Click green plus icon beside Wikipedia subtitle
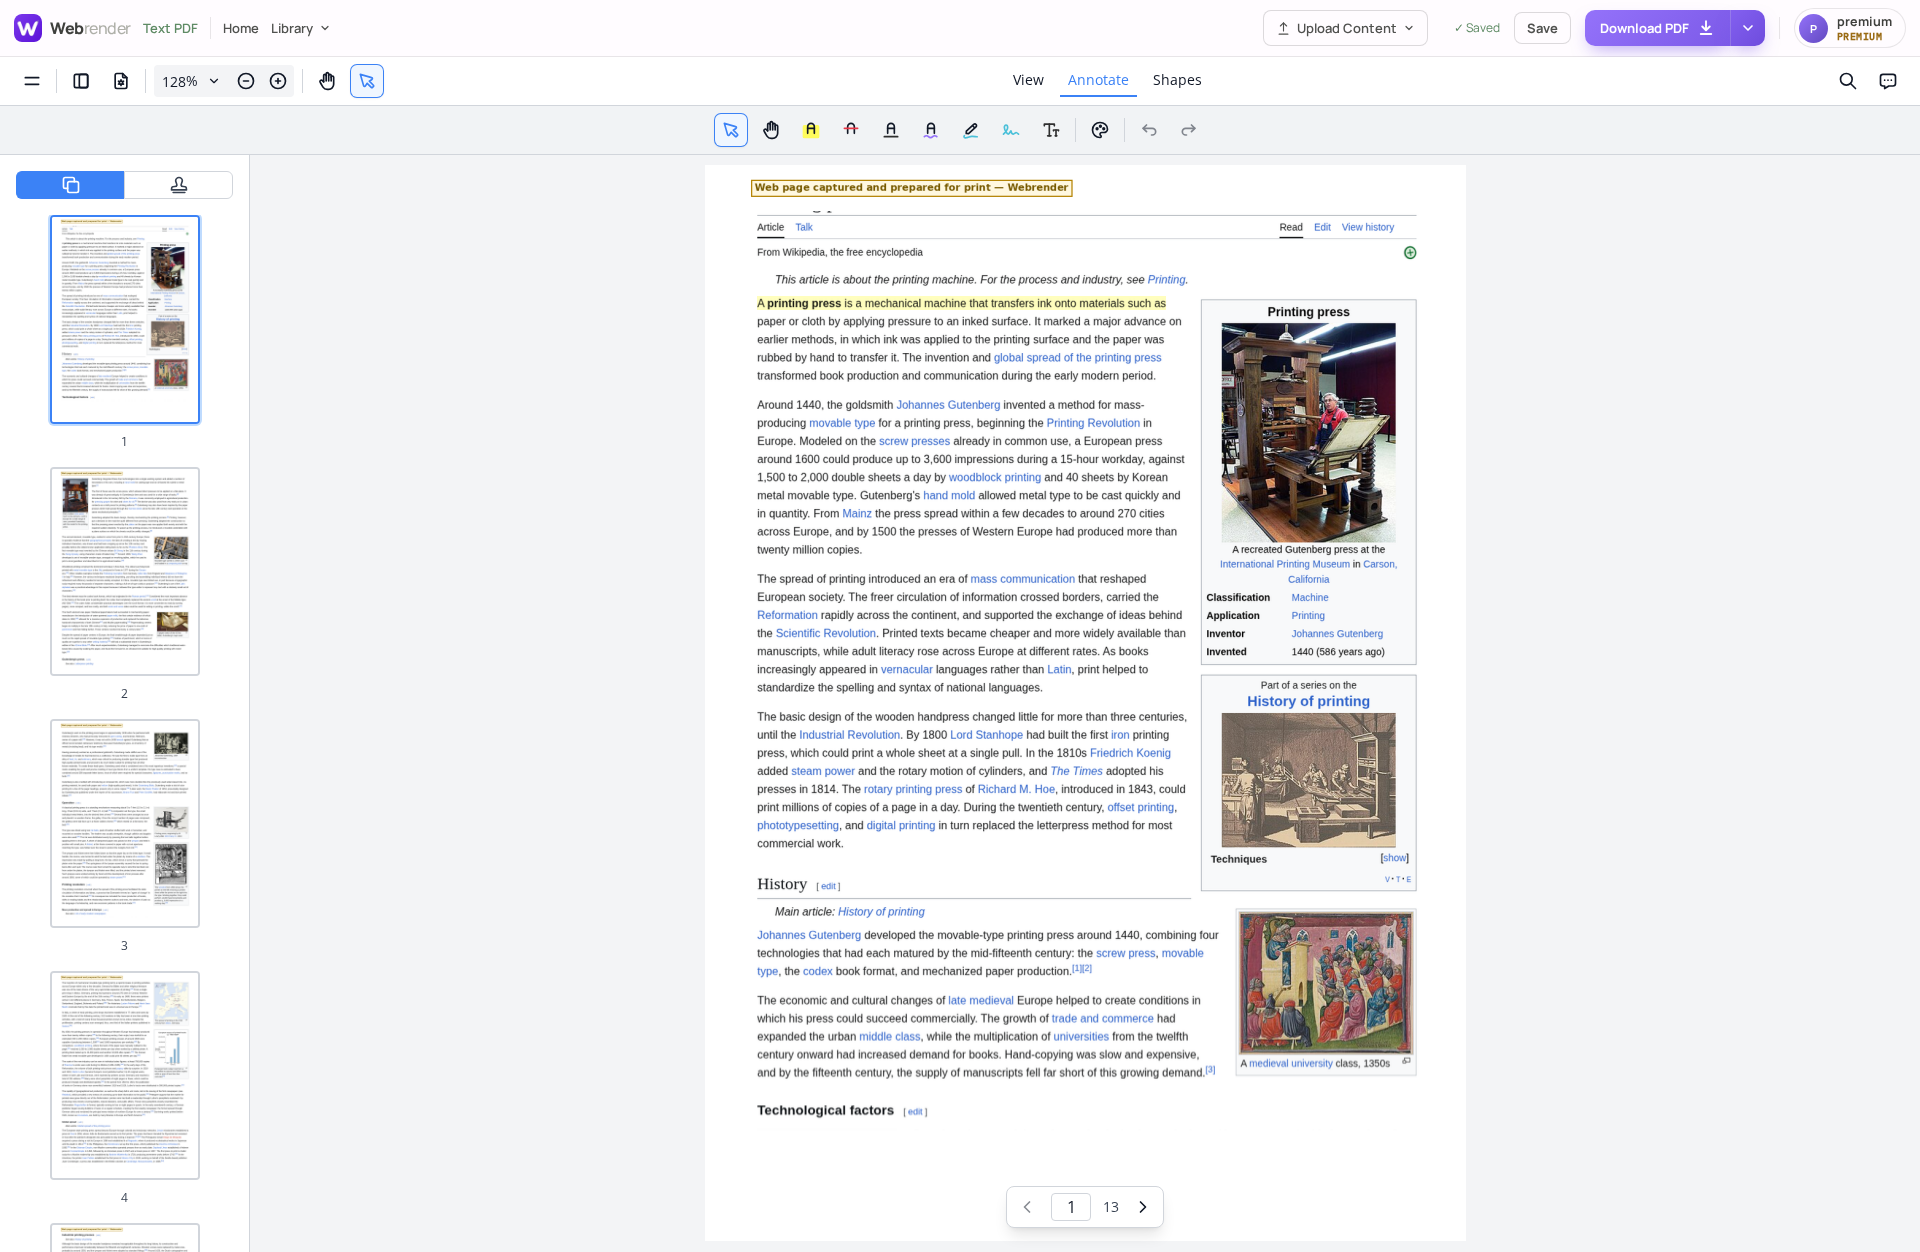 coord(1410,253)
